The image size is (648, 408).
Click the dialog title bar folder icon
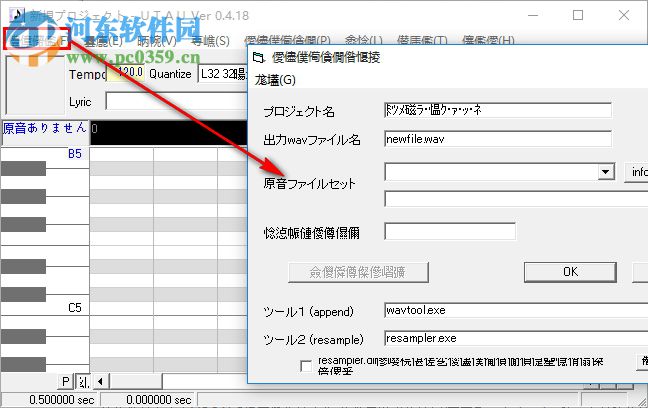tap(259, 58)
